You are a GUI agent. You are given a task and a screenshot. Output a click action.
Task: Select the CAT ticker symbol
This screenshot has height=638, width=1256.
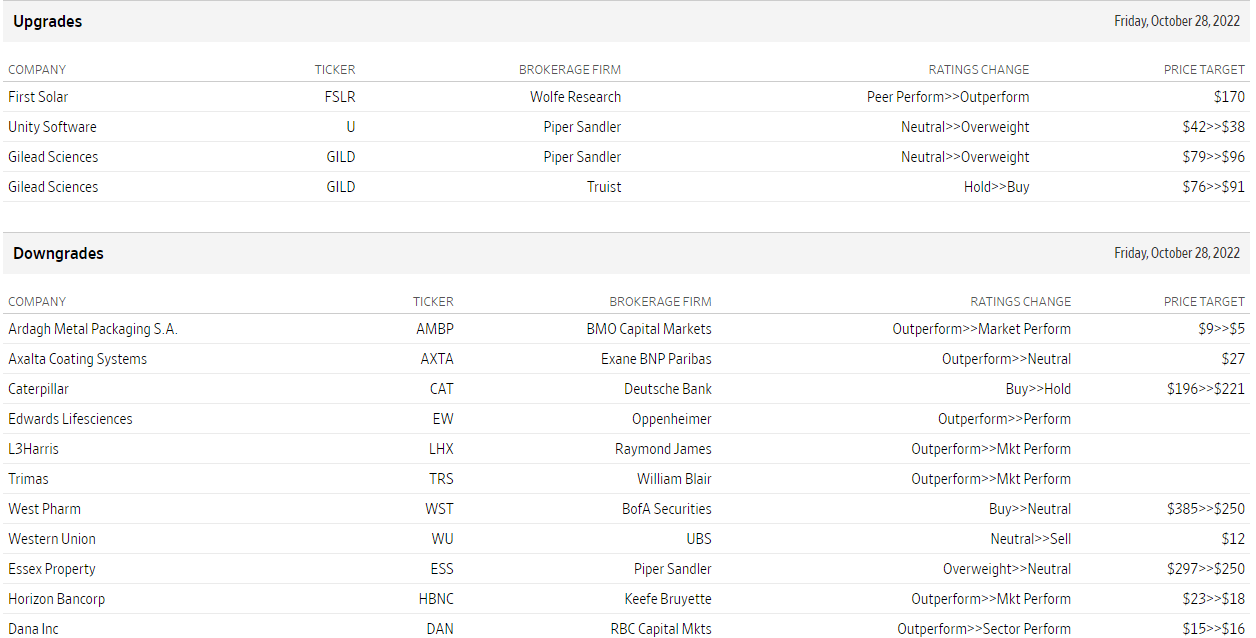(441, 389)
